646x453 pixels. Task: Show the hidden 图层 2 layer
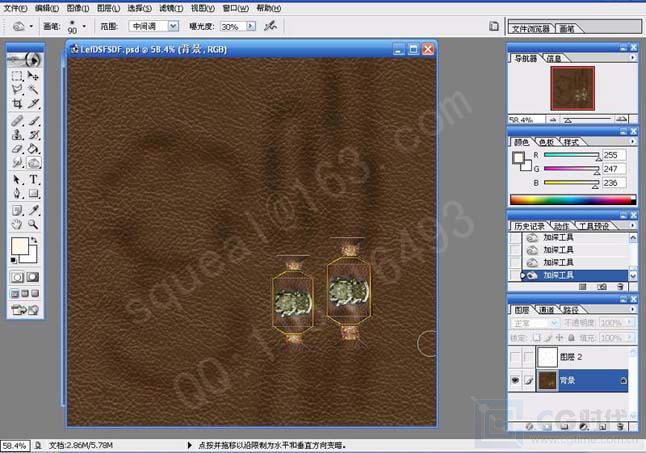point(515,357)
